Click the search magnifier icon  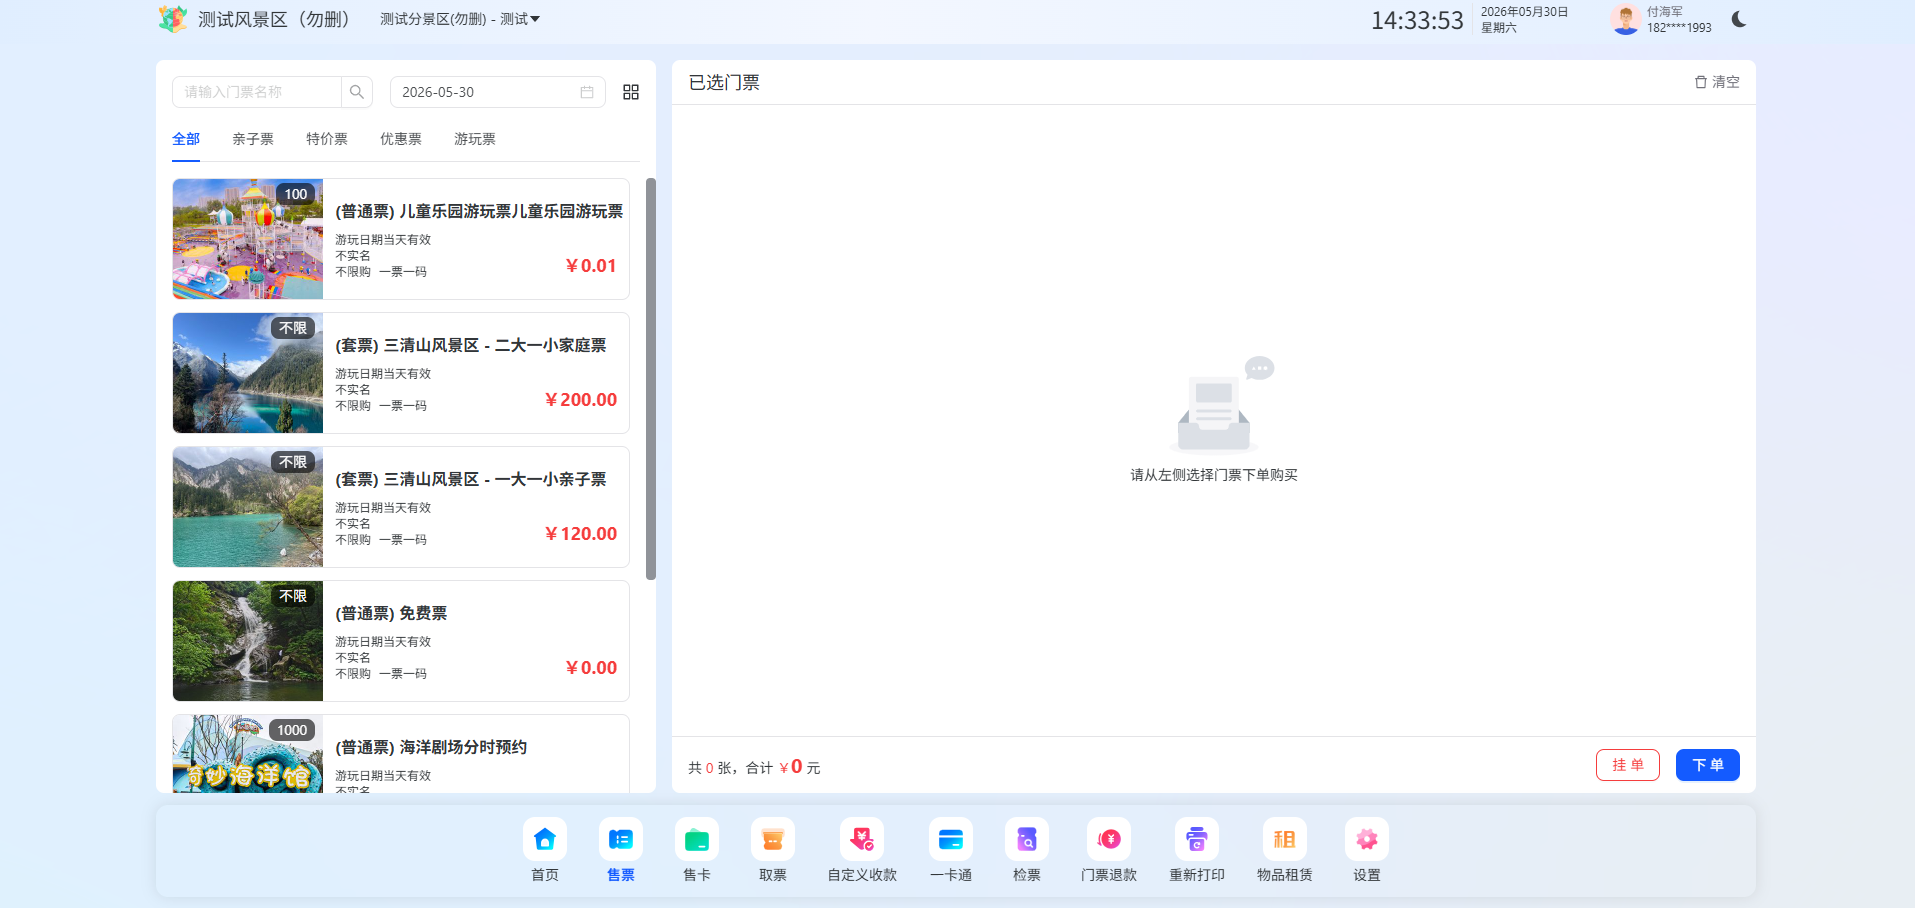357,92
